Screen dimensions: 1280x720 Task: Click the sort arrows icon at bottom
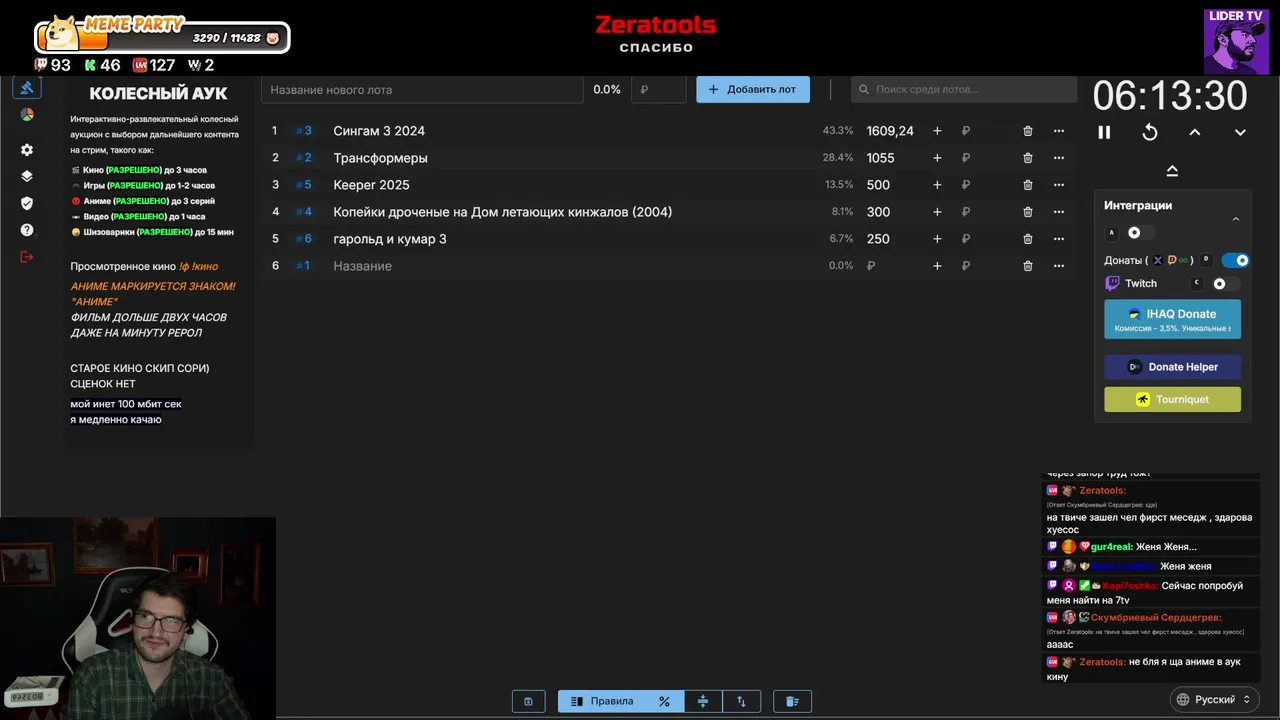(741, 701)
